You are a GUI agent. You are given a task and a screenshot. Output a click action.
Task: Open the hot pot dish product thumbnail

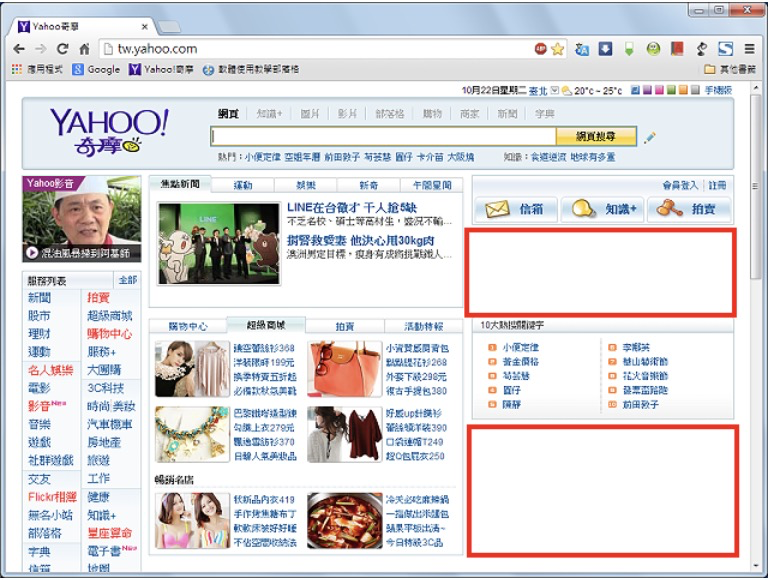click(345, 521)
